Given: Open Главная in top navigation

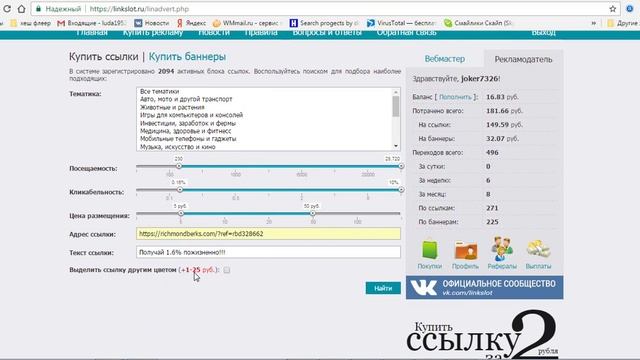Looking at the screenshot, I should [x=92, y=33].
